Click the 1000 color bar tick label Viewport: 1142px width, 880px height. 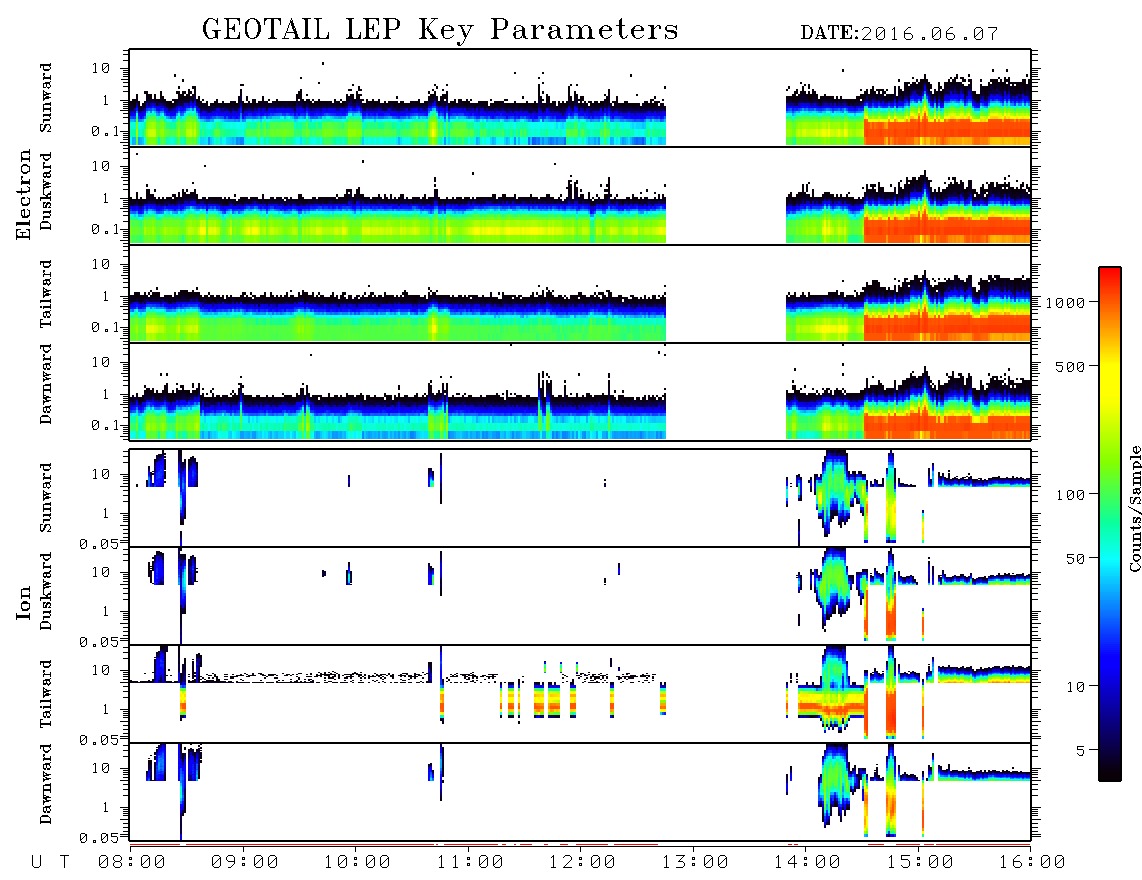click(x=1065, y=302)
